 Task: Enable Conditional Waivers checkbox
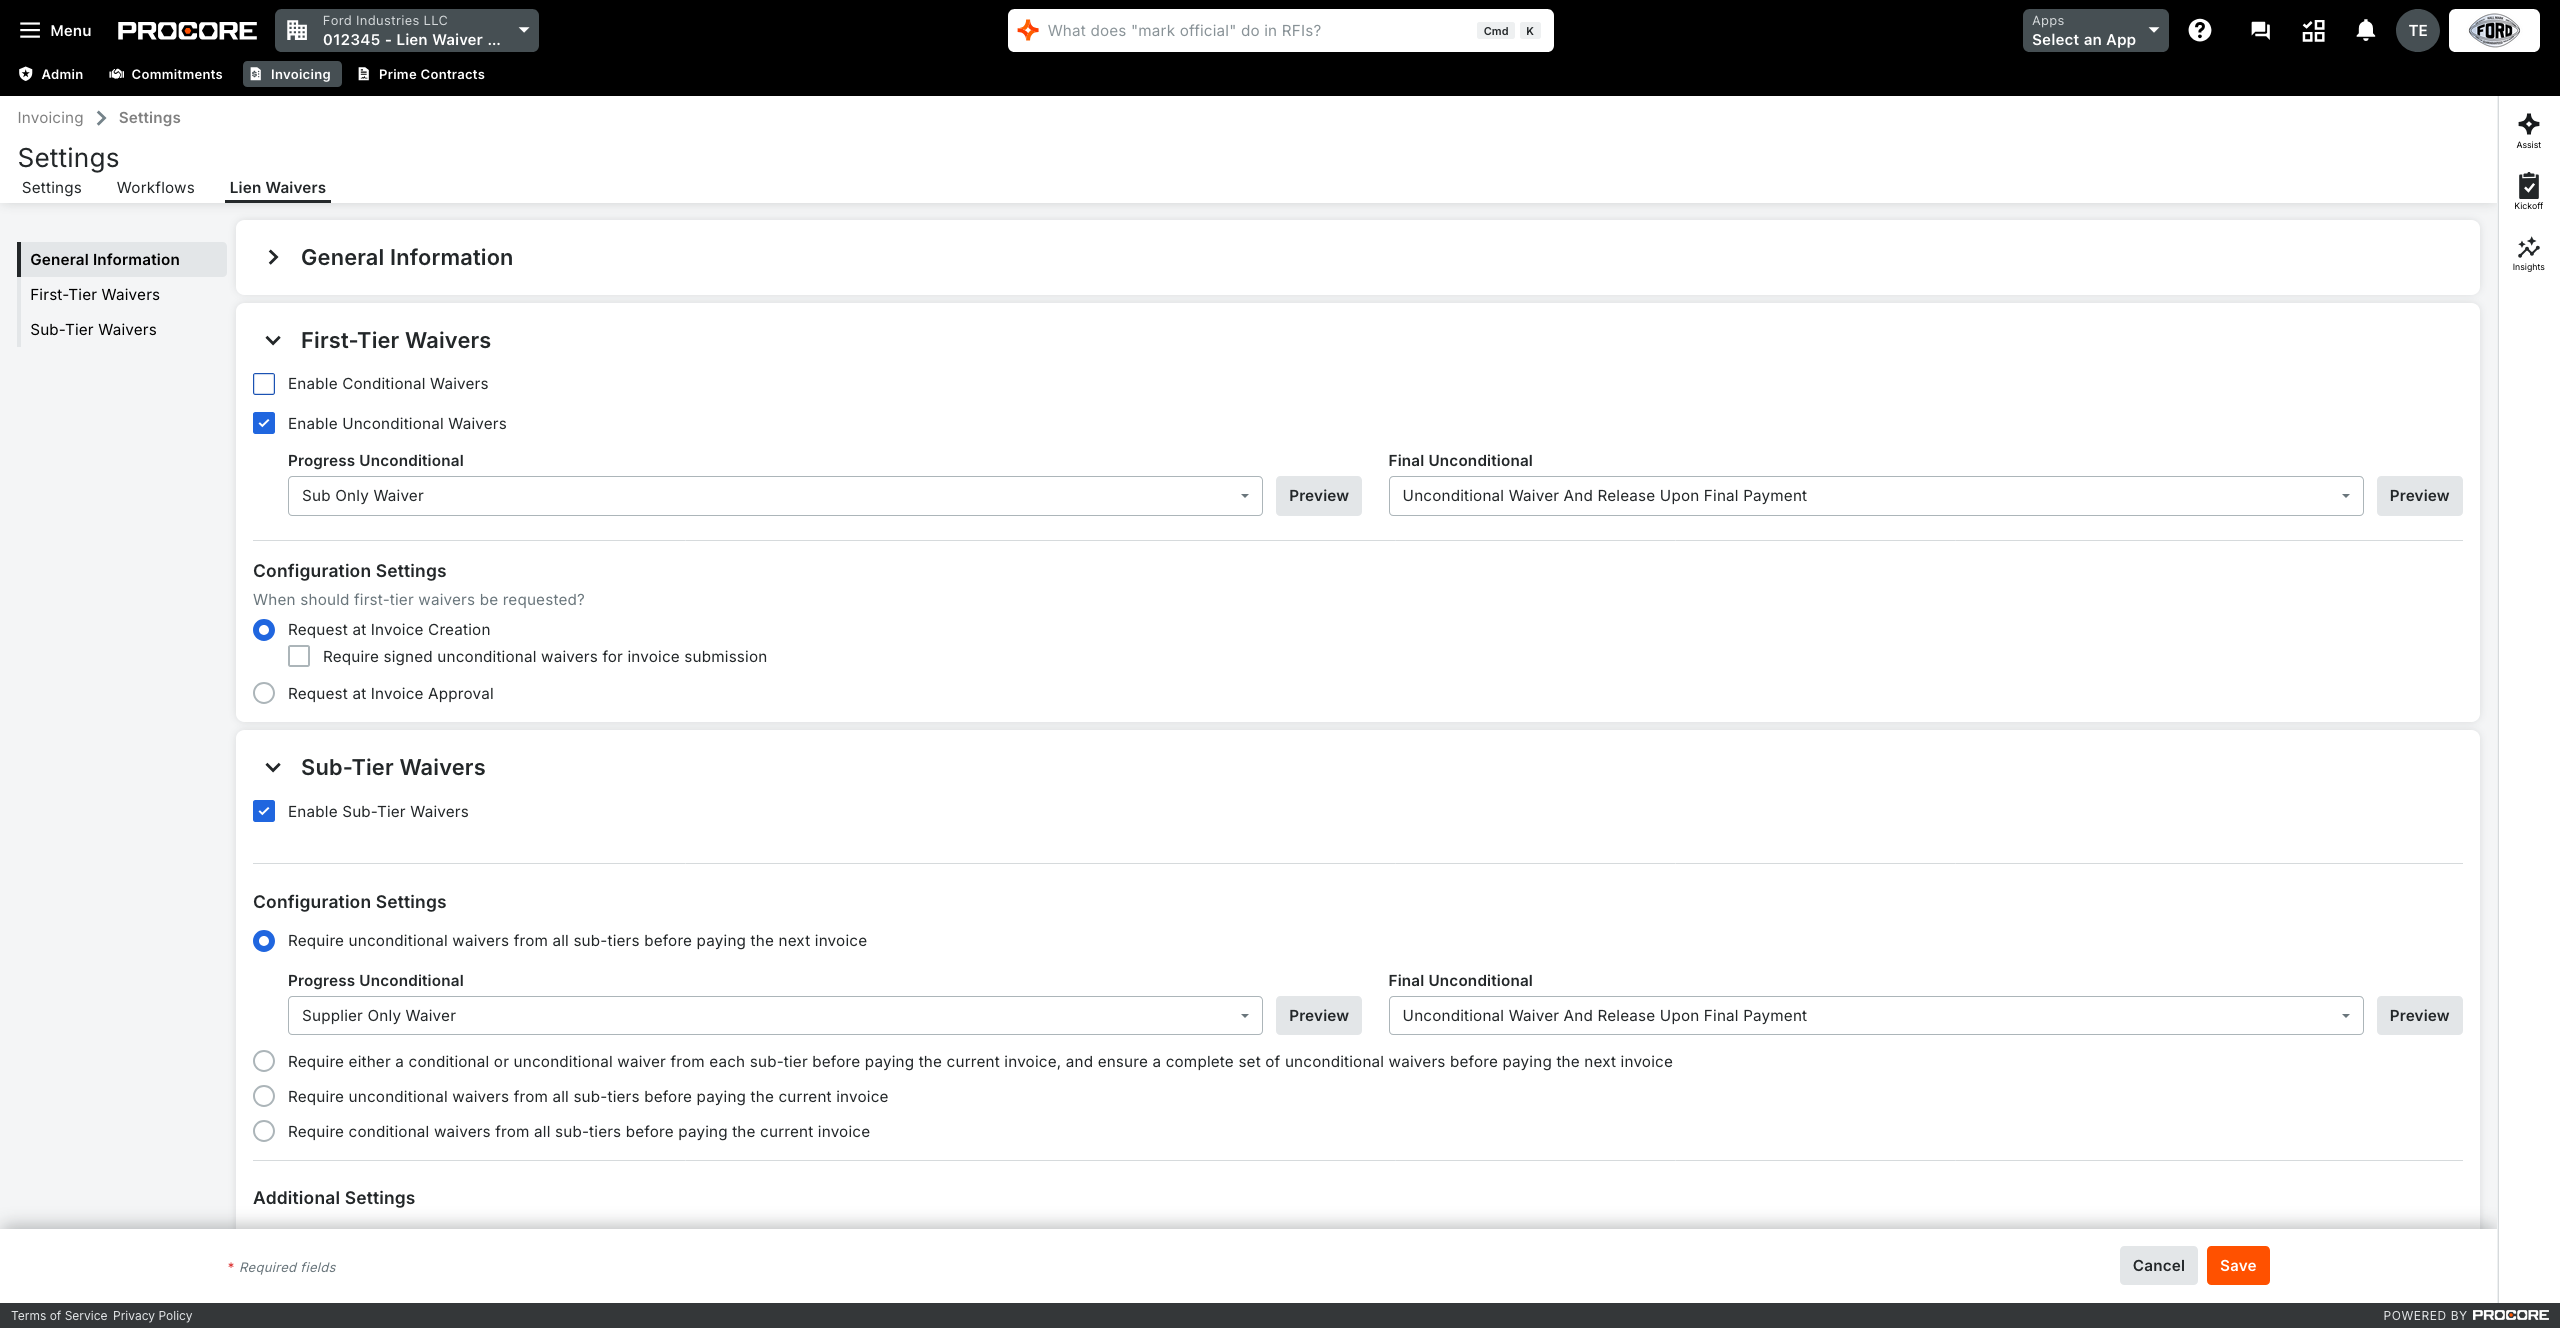[264, 384]
